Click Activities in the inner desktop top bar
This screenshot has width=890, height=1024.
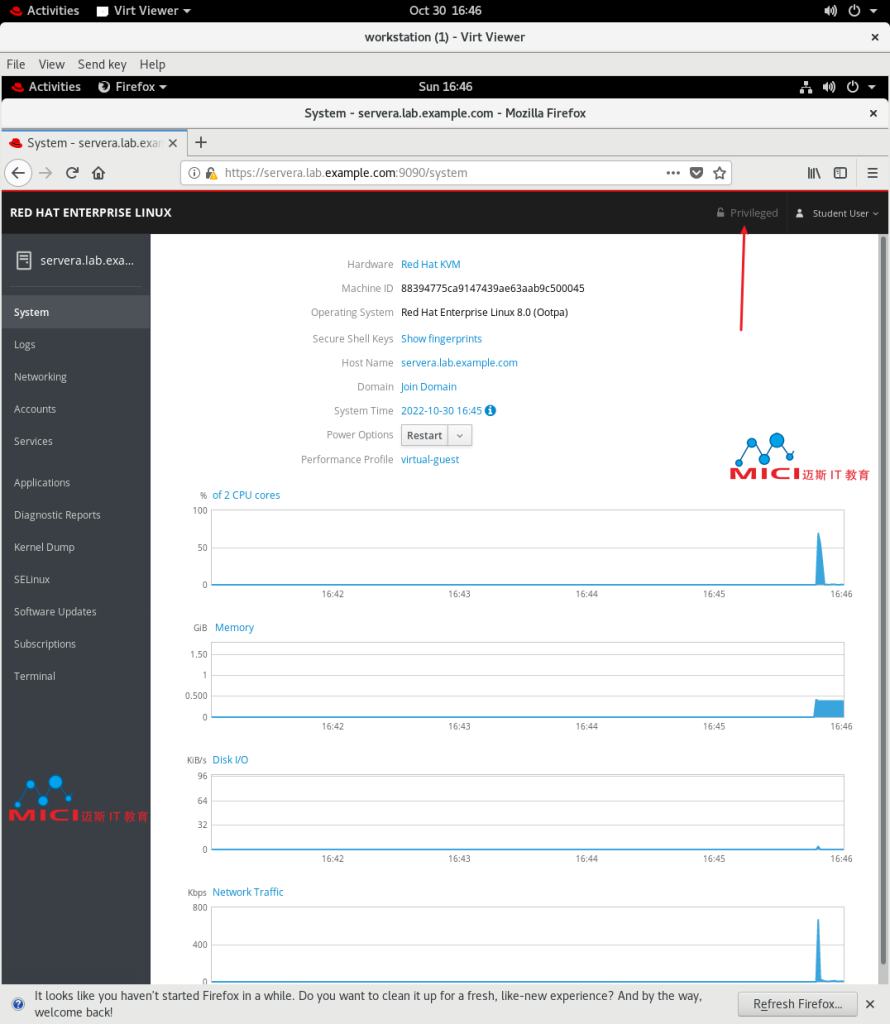tap(47, 87)
